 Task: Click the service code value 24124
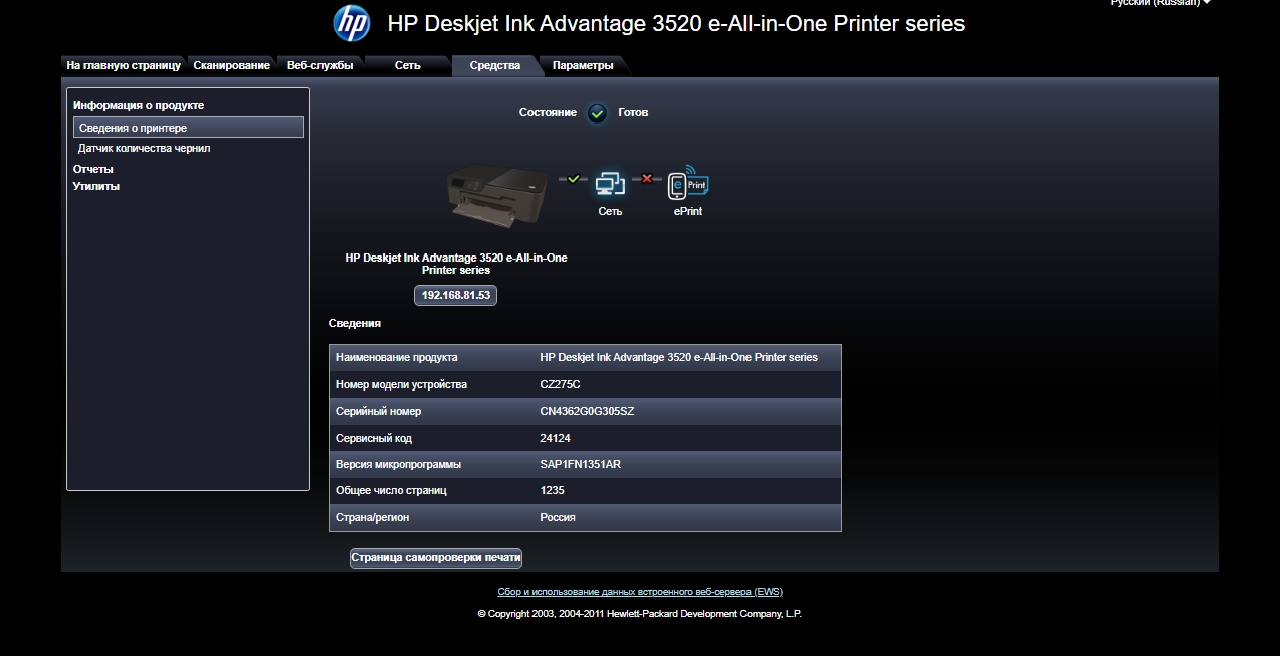(x=555, y=438)
